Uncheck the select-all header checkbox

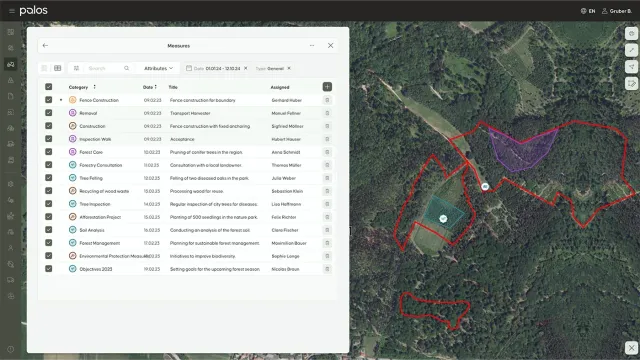(x=49, y=87)
